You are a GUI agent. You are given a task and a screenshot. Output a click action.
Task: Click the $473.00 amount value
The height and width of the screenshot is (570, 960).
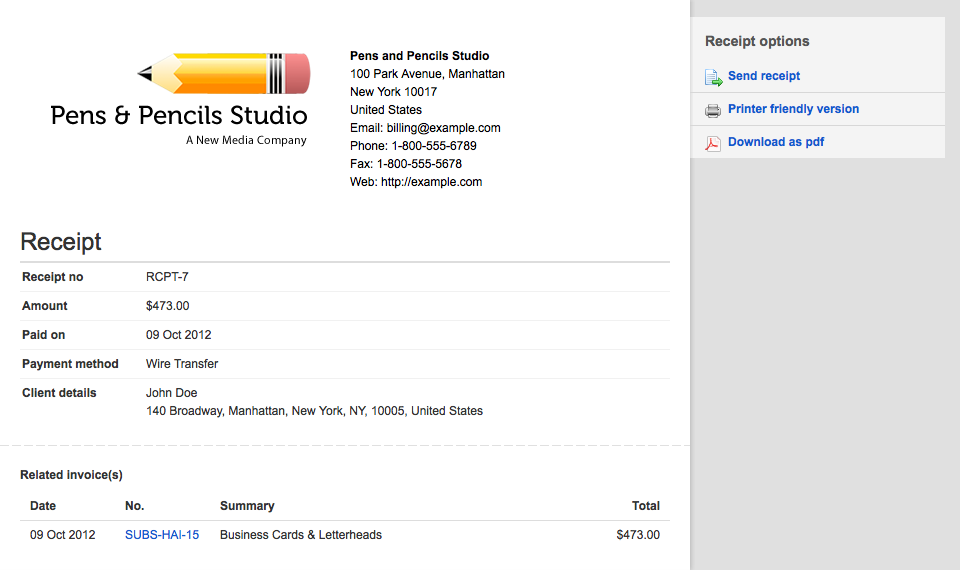point(167,306)
